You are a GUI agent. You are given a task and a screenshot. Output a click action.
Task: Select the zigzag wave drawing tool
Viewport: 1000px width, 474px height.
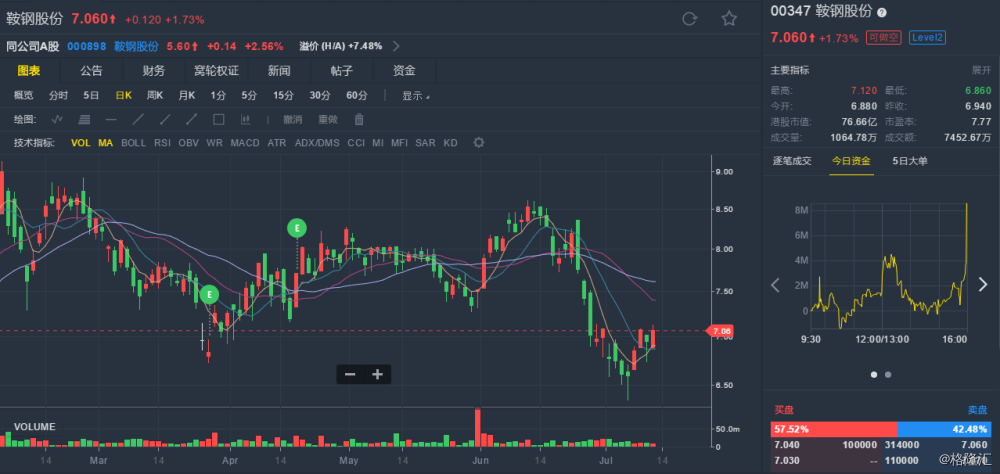tap(57, 119)
